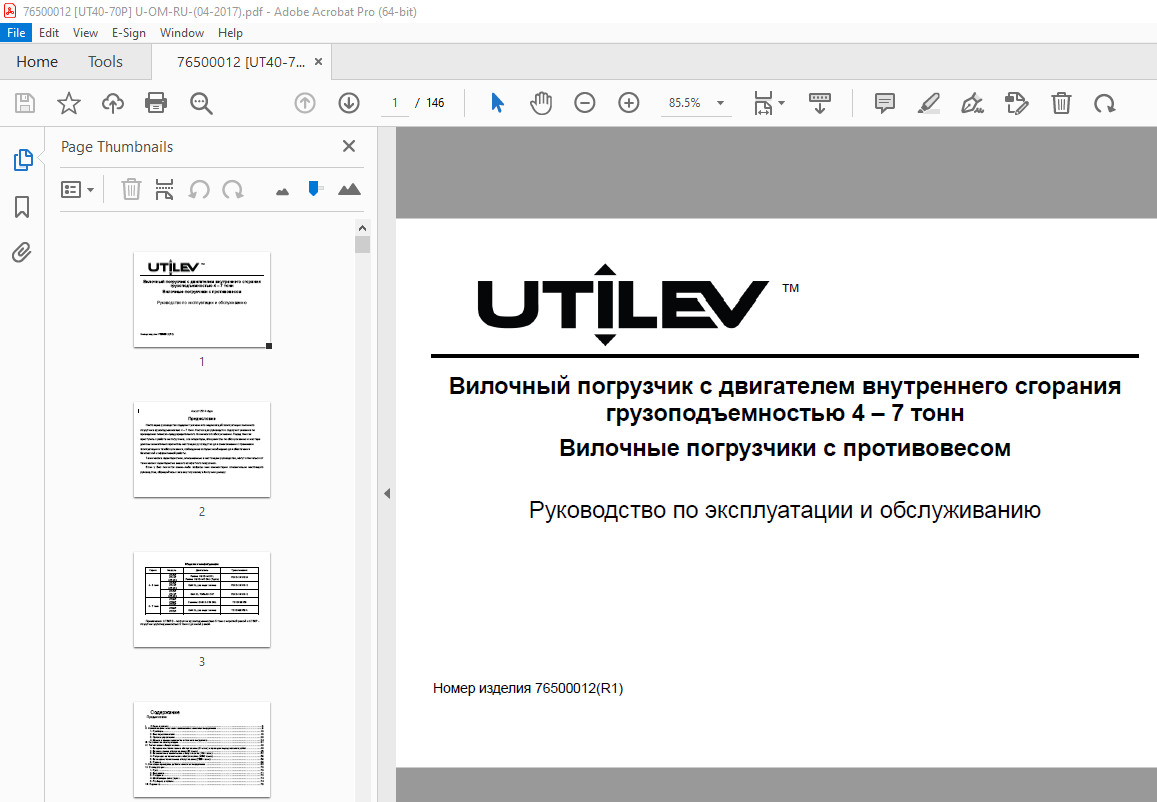Select page 3 thumbnail
The height and width of the screenshot is (802, 1157).
coord(201,599)
